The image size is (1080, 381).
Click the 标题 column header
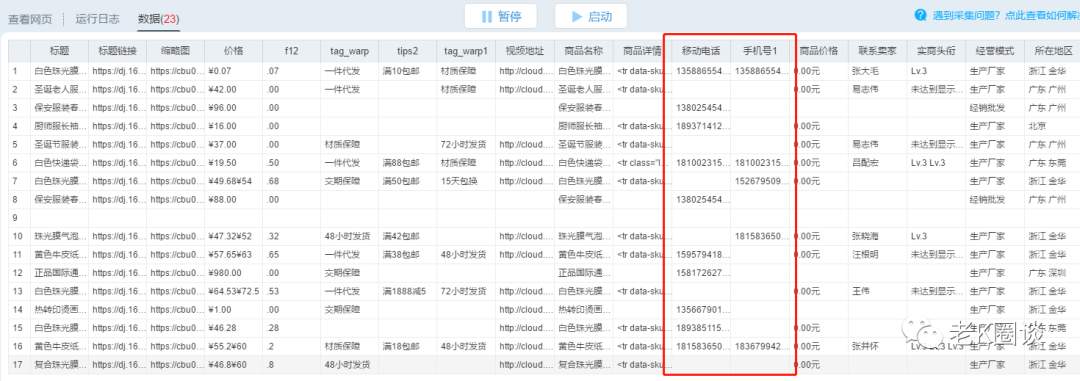tap(60, 50)
